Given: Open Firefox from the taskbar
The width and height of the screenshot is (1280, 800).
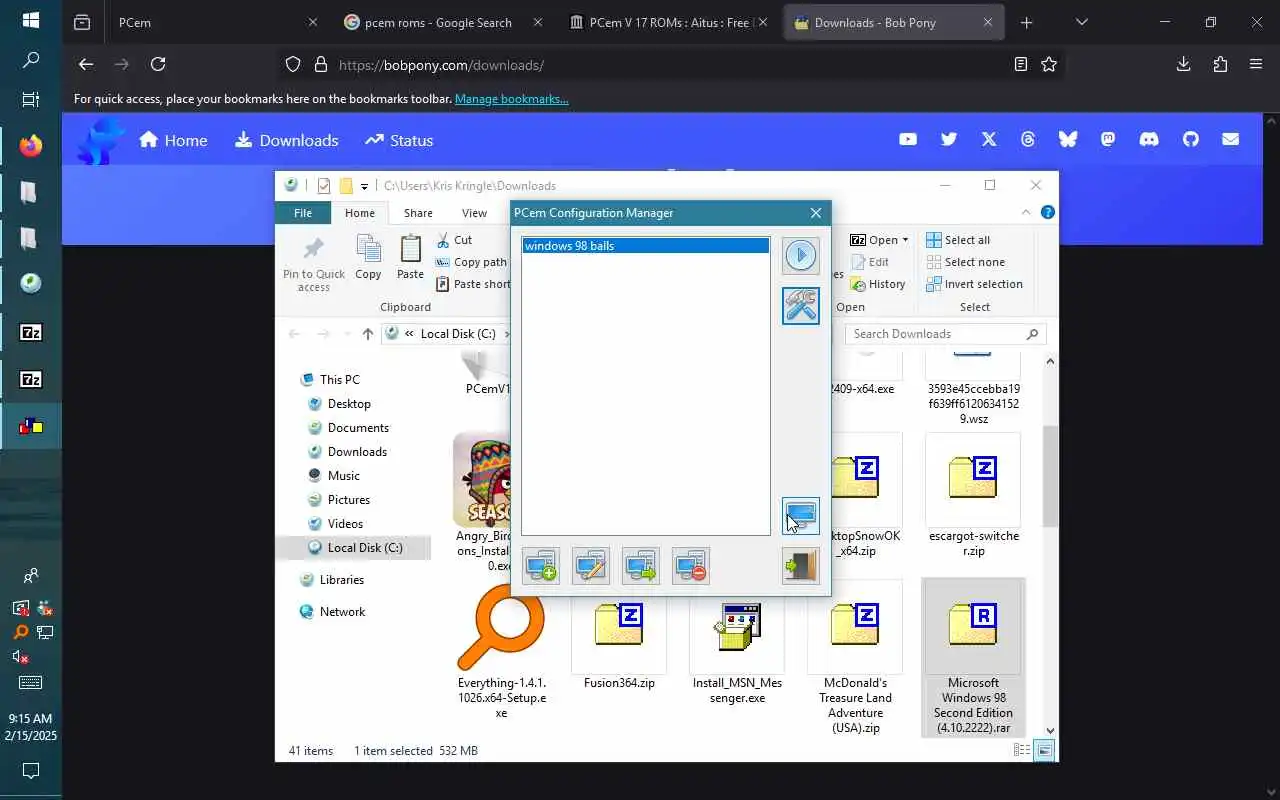Looking at the screenshot, I should [31, 146].
